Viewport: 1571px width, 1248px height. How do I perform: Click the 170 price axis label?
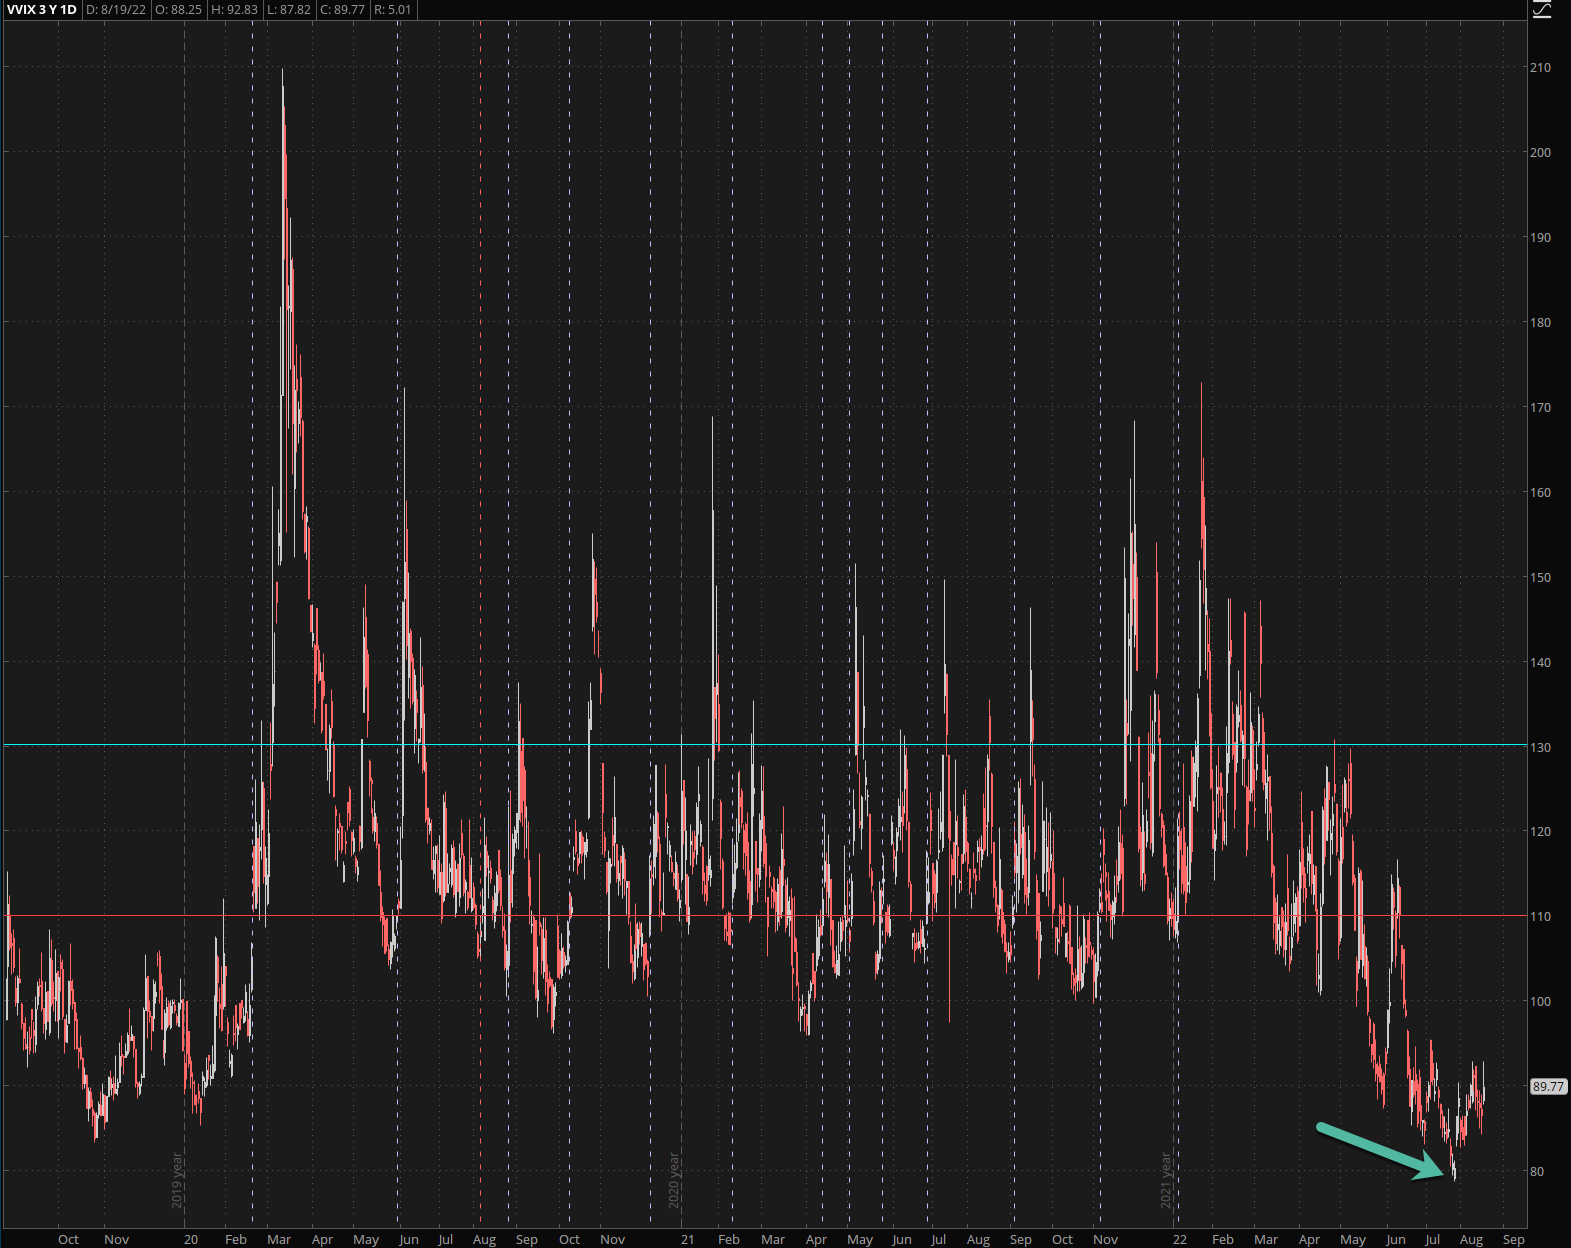(1540, 407)
